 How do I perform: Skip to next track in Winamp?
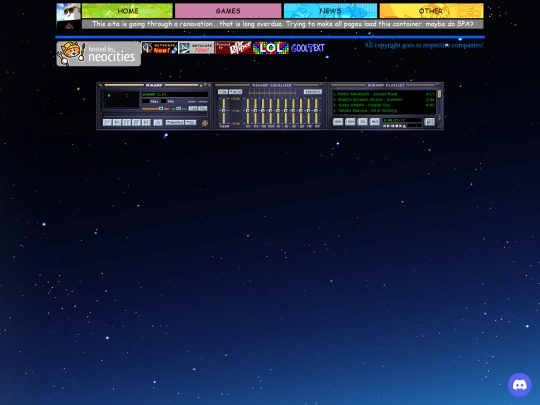(146, 122)
